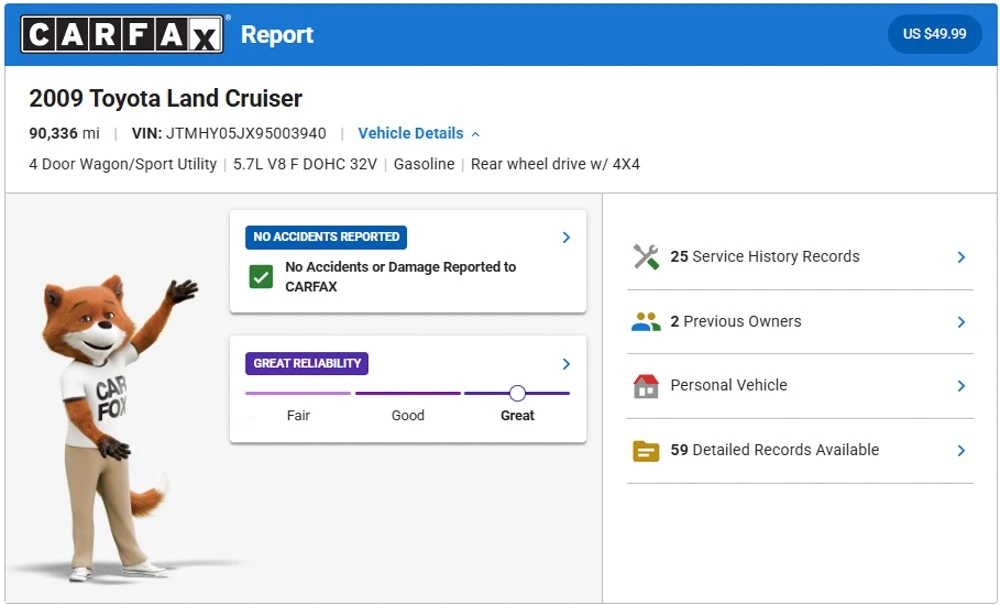Expand Personal Vehicle chevron
The image size is (1000, 605).
coord(961,386)
